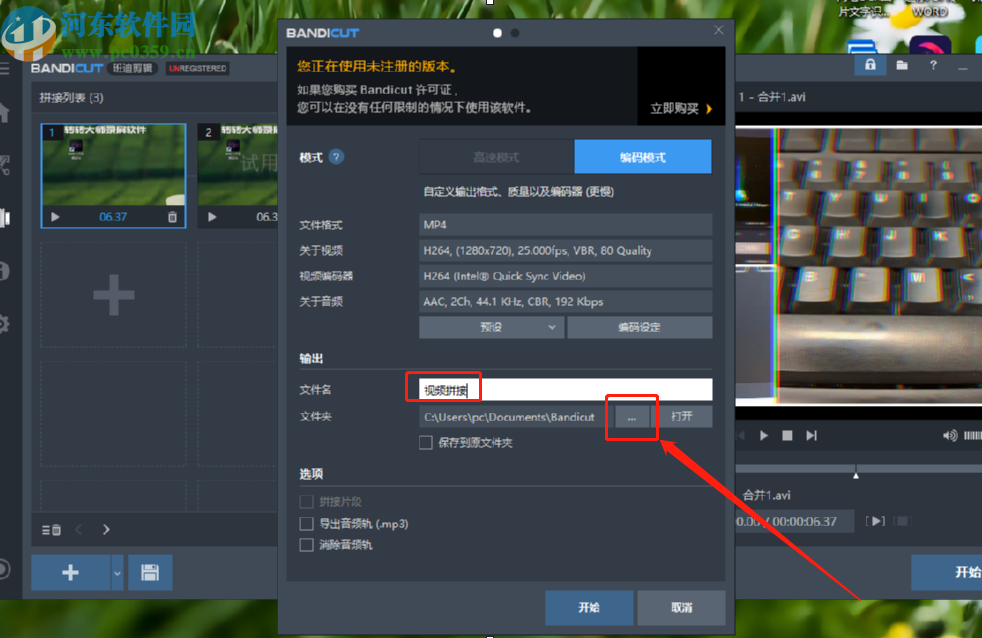Click the 立即购买 link
This screenshot has height=638, width=982.
click(x=681, y=108)
